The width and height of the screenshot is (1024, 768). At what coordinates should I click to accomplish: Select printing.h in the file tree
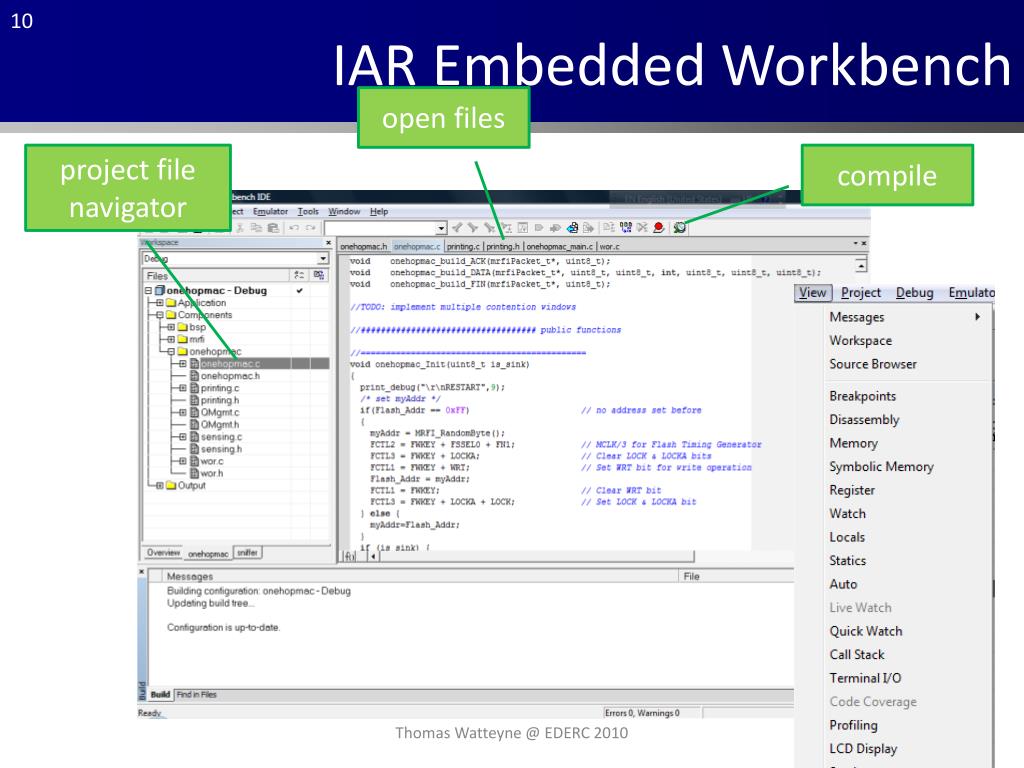[219, 400]
